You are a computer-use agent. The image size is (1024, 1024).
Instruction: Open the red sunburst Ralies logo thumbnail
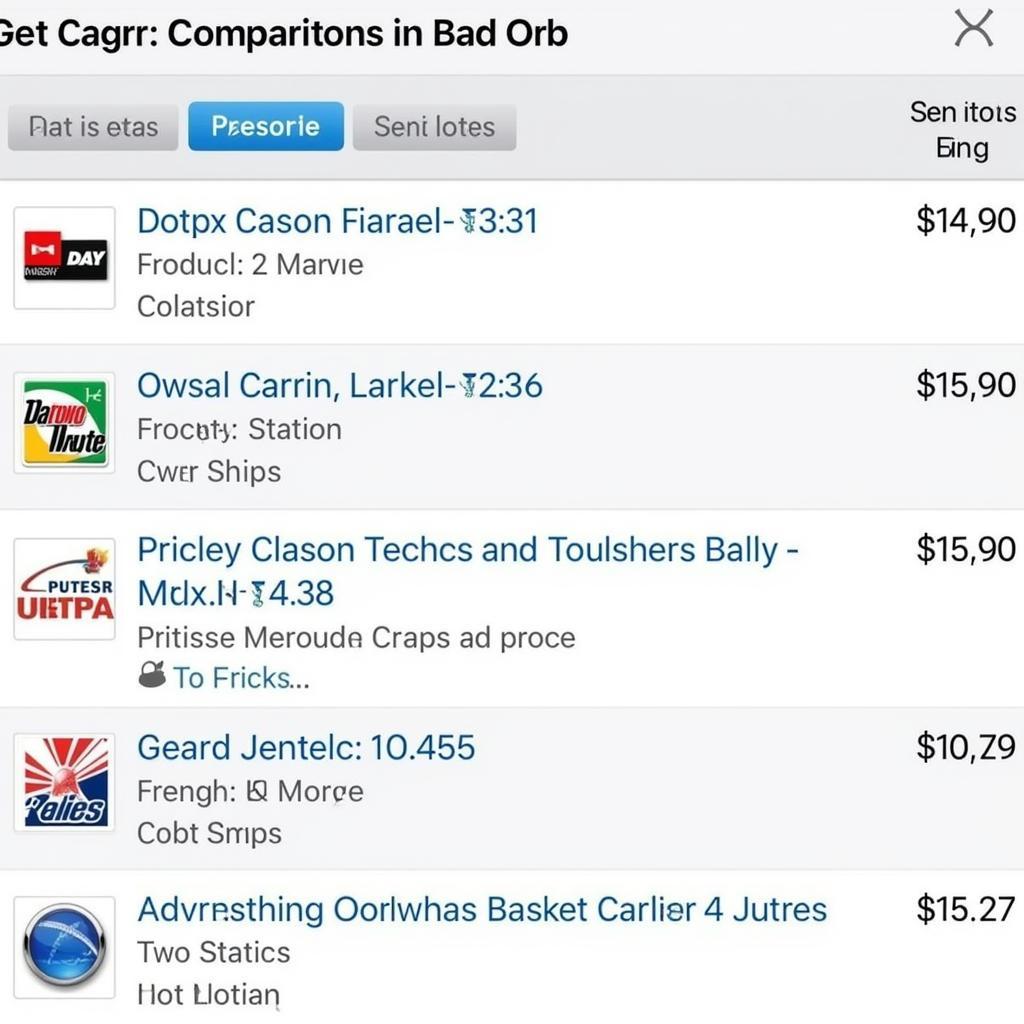click(65, 782)
